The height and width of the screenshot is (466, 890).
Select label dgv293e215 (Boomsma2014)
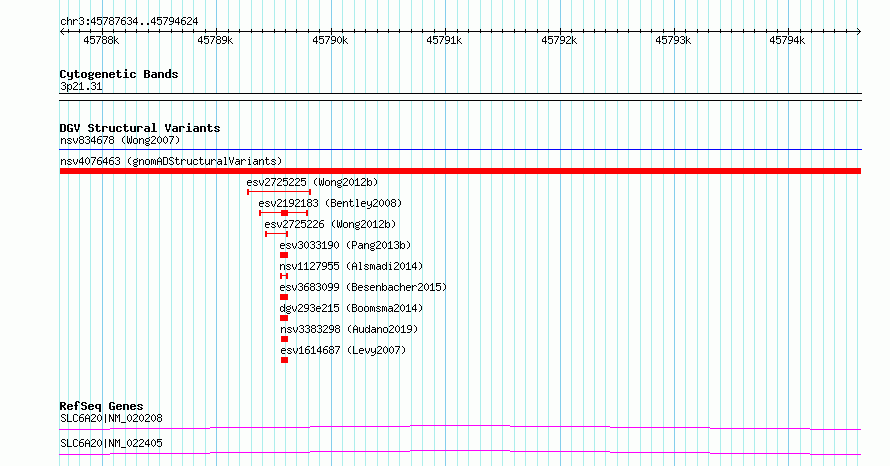pos(351,308)
